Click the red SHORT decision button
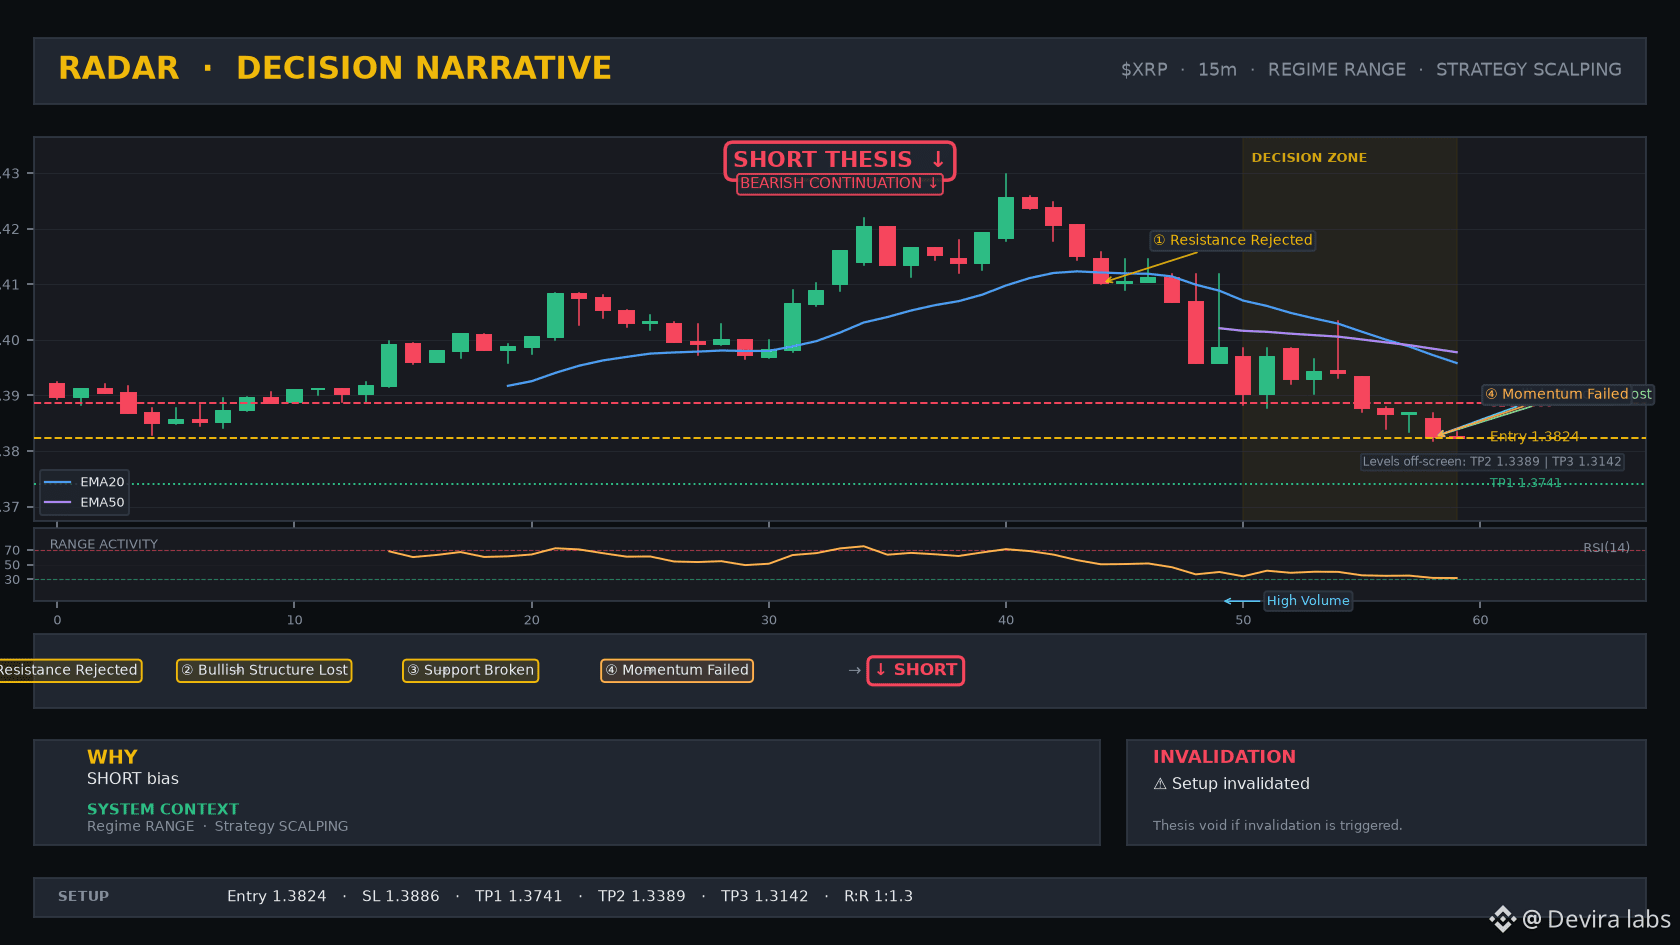The height and width of the screenshot is (945, 1680). tap(915, 670)
